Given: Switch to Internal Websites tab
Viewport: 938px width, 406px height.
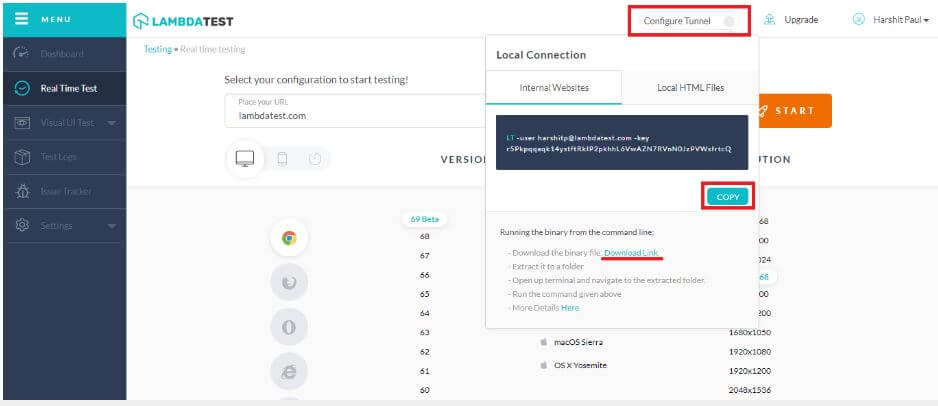Looking at the screenshot, I should [554, 88].
